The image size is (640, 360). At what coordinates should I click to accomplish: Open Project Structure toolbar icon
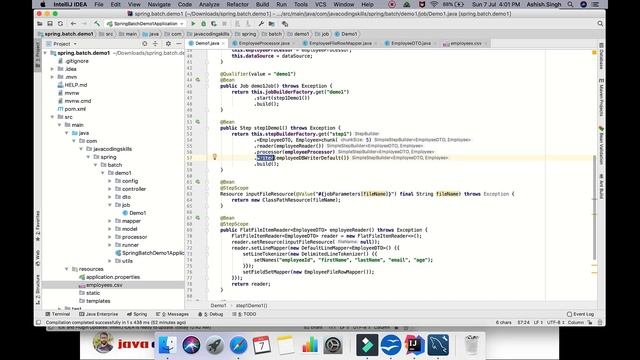tap(272, 24)
